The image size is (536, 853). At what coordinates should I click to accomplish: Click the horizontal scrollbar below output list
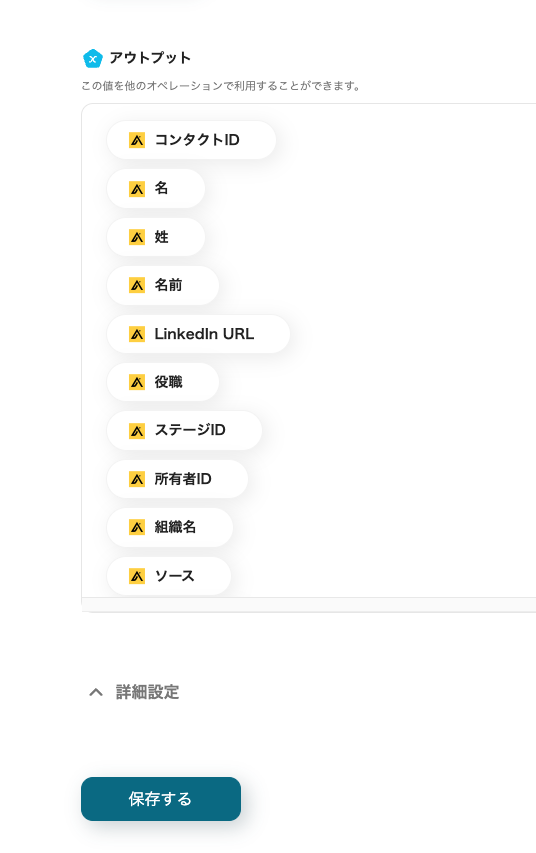point(309,604)
